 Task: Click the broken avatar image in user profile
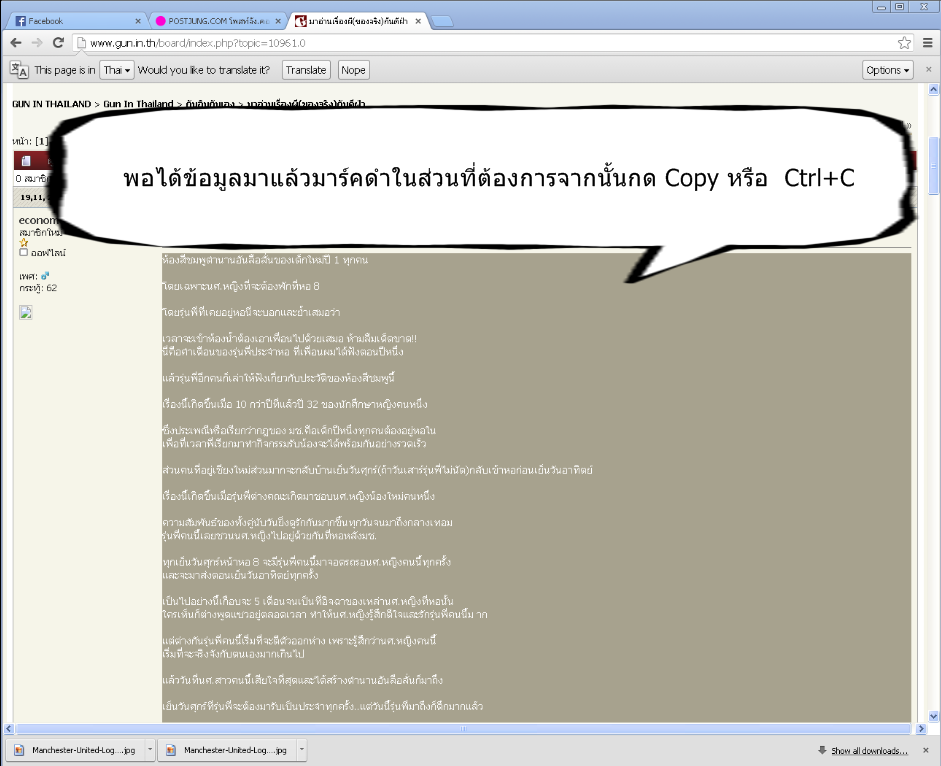pyautogui.click(x=26, y=312)
